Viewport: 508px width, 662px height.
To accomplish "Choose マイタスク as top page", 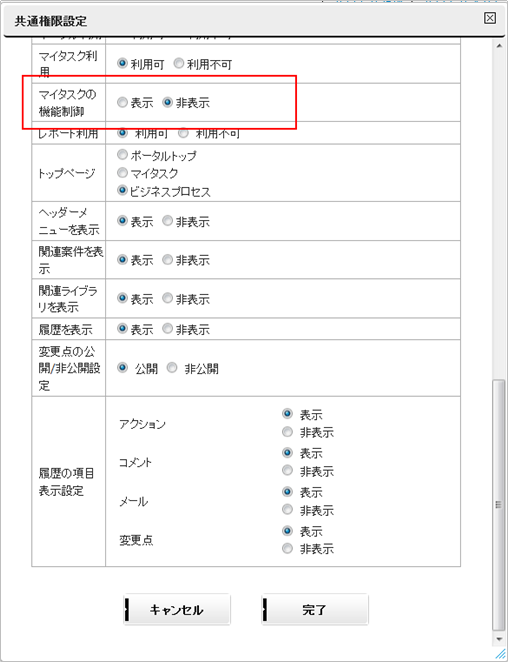I will tap(122, 173).
